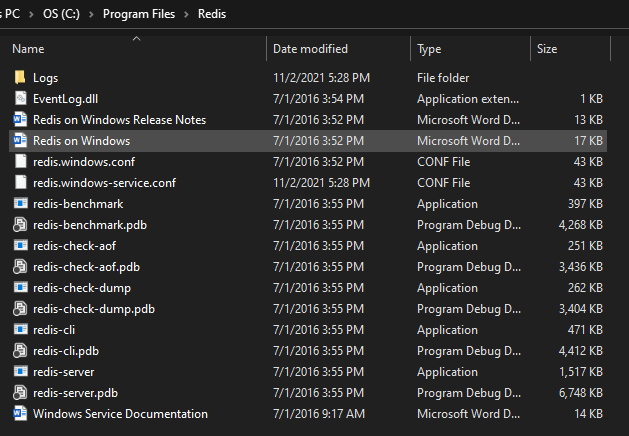Select the redis-server application name
The image size is (629, 436).
click(63, 372)
